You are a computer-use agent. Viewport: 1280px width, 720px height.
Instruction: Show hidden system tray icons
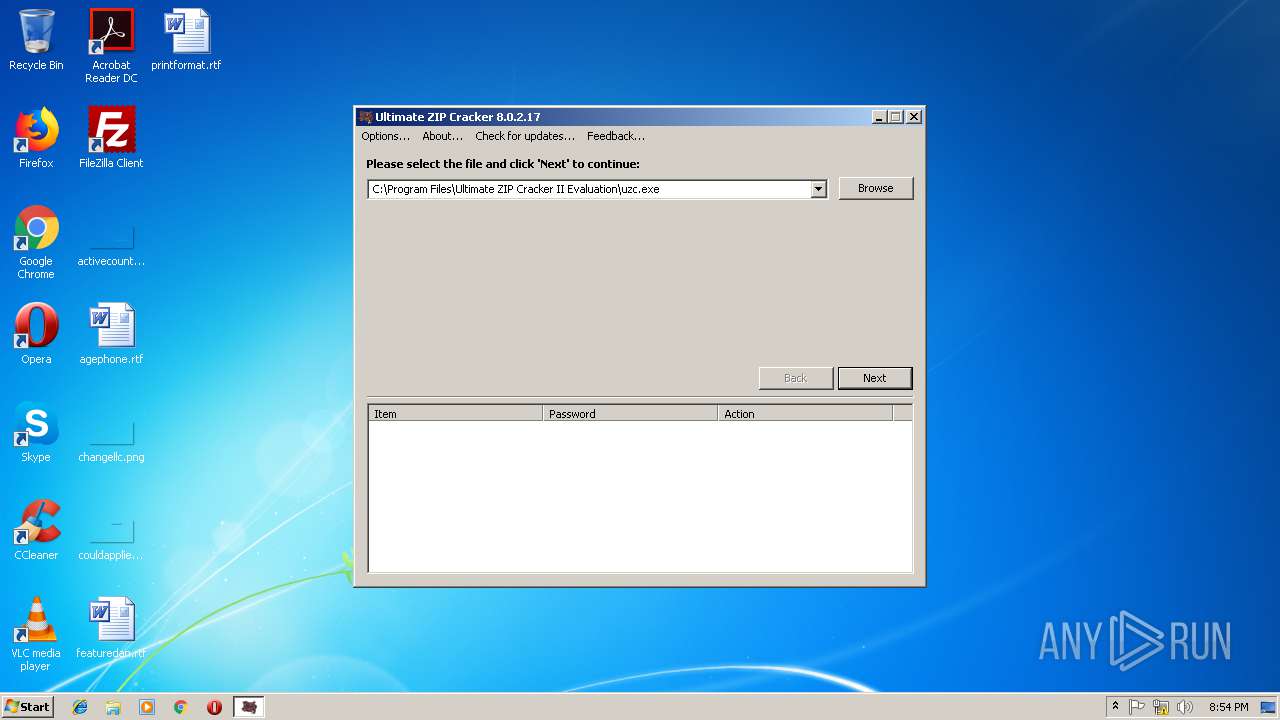(1115, 706)
